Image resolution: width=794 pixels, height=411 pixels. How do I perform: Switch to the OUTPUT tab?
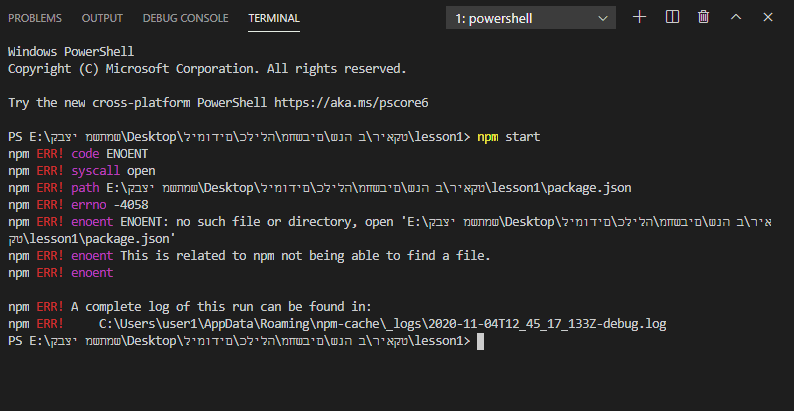pyautogui.click(x=102, y=18)
